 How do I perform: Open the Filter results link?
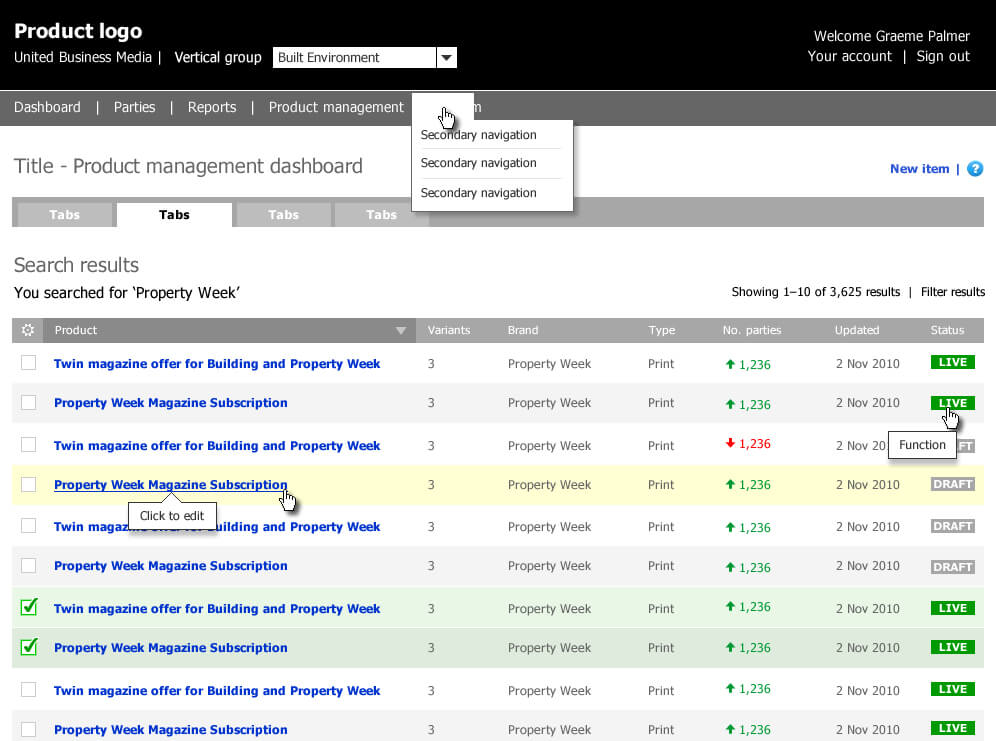coord(952,292)
